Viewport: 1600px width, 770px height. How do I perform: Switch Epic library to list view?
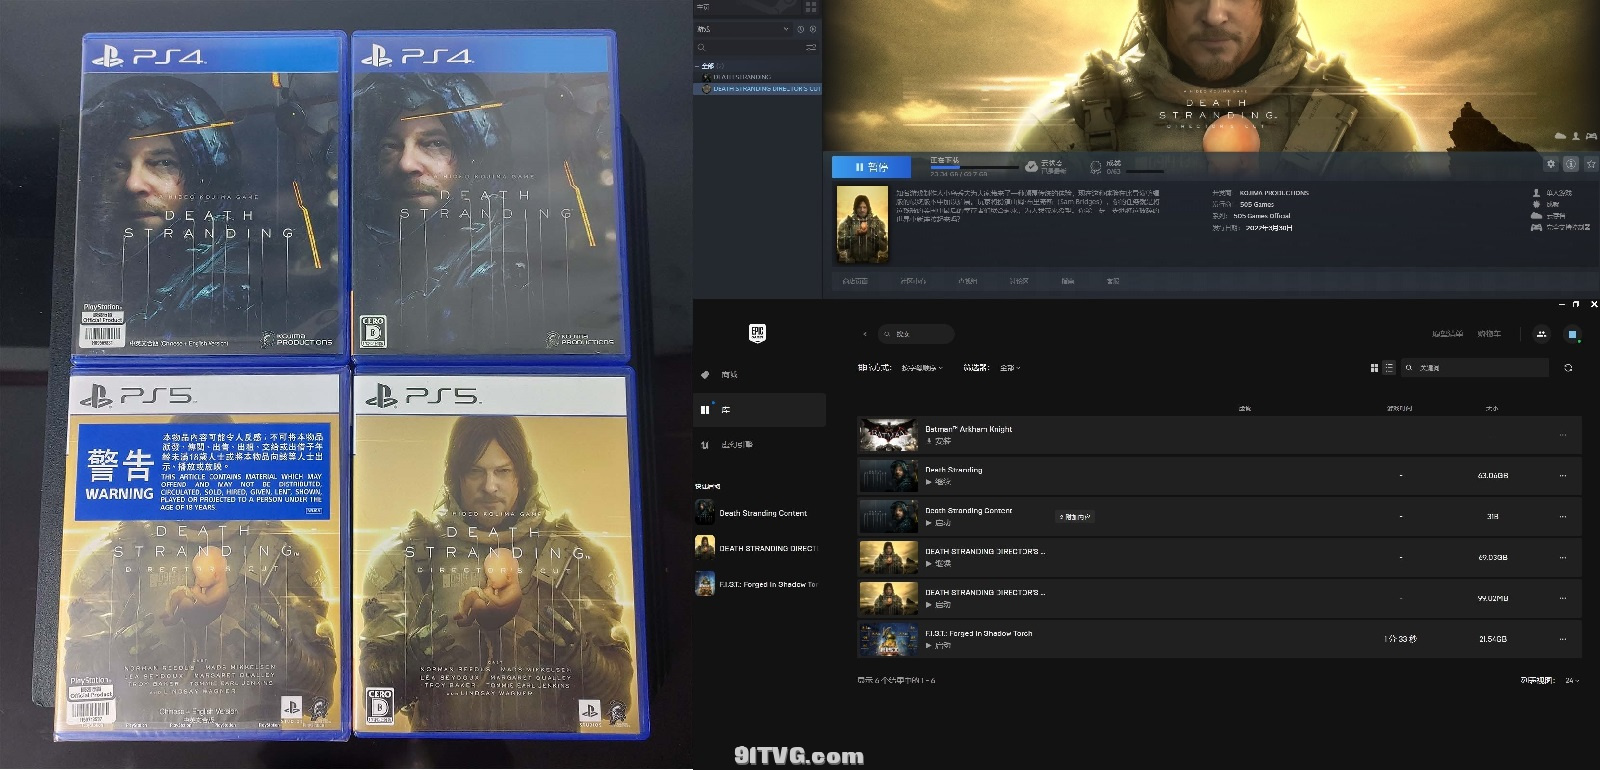(x=1389, y=368)
